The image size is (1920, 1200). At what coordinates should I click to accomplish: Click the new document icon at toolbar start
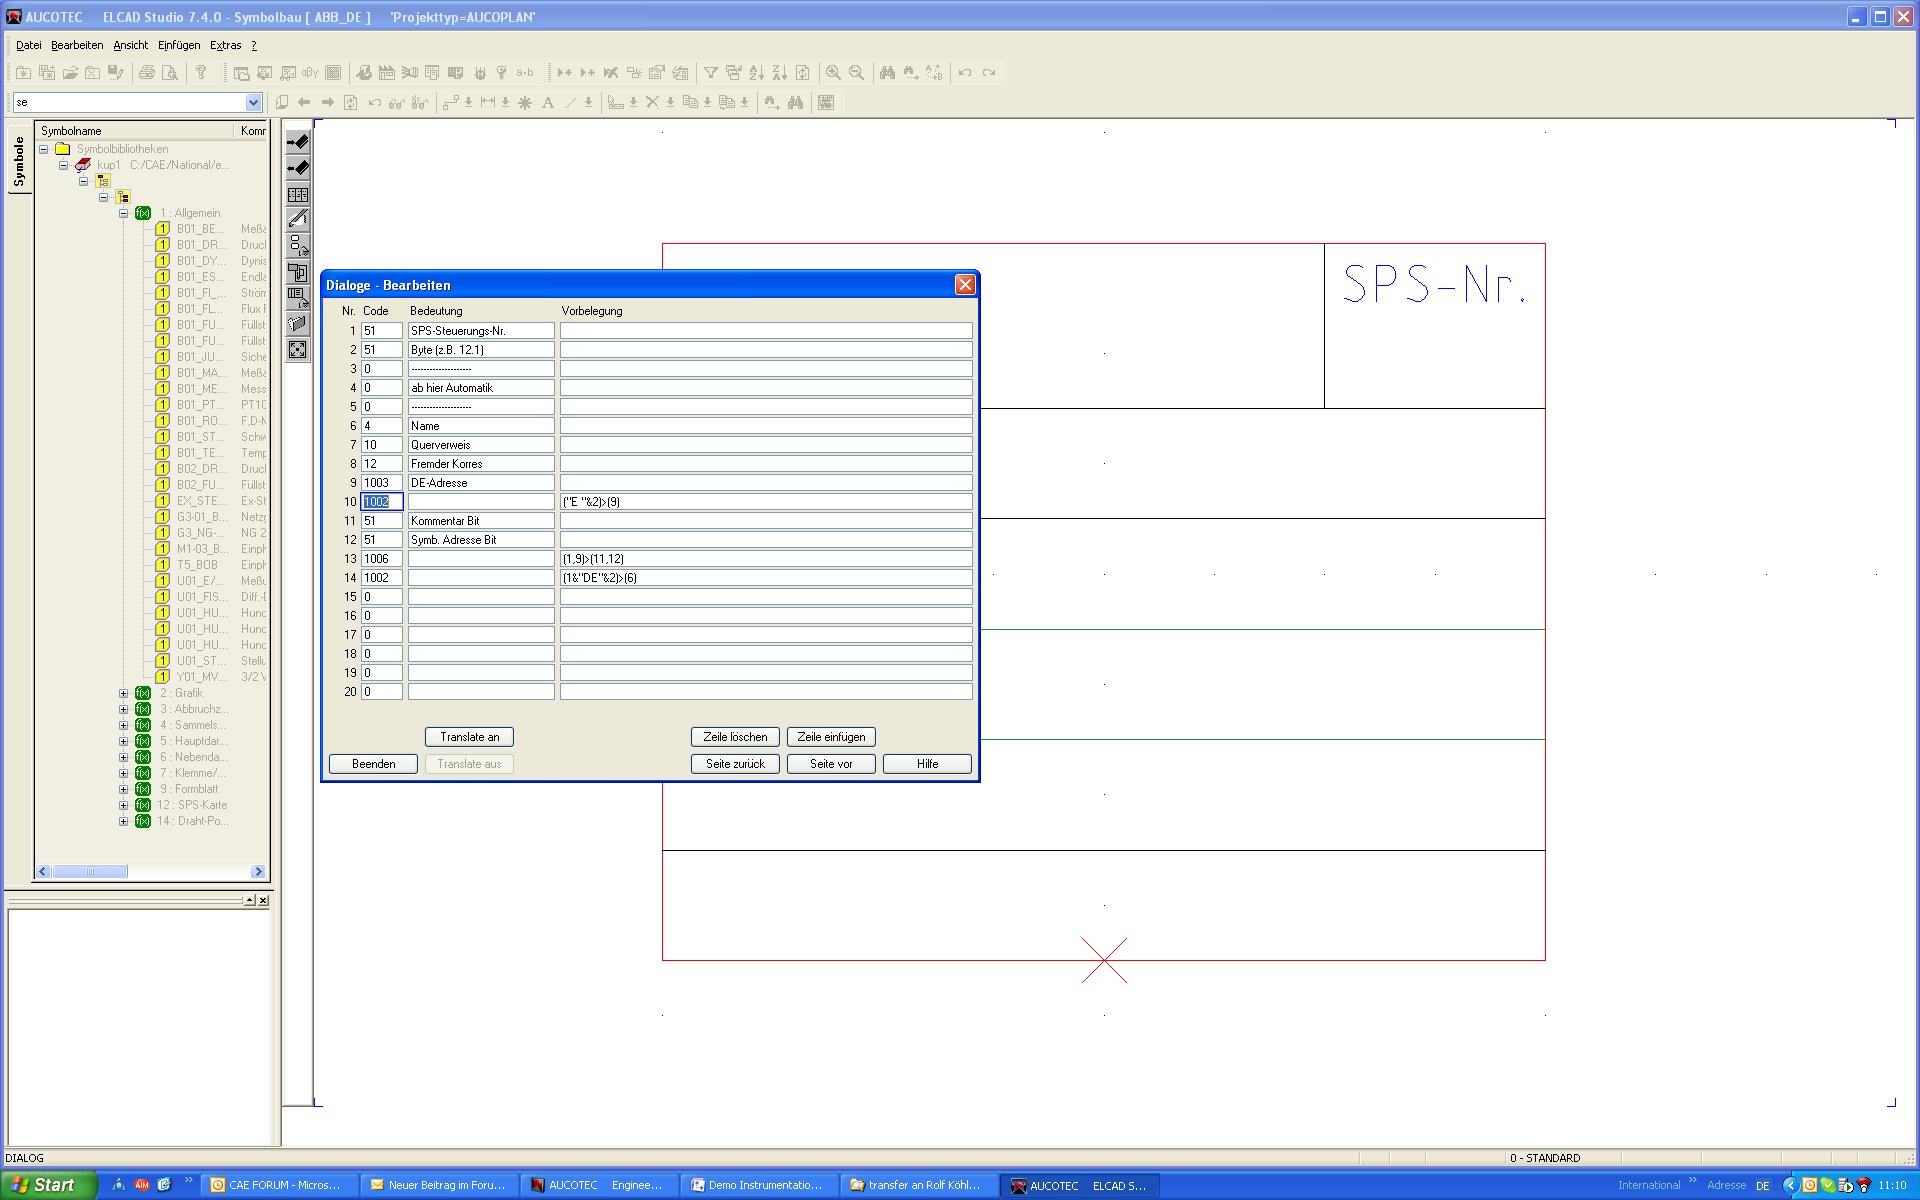coord(23,73)
